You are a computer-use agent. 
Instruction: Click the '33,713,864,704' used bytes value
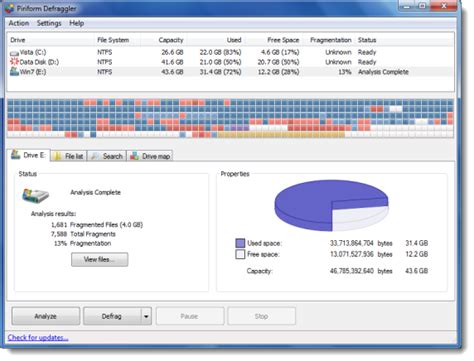point(352,243)
